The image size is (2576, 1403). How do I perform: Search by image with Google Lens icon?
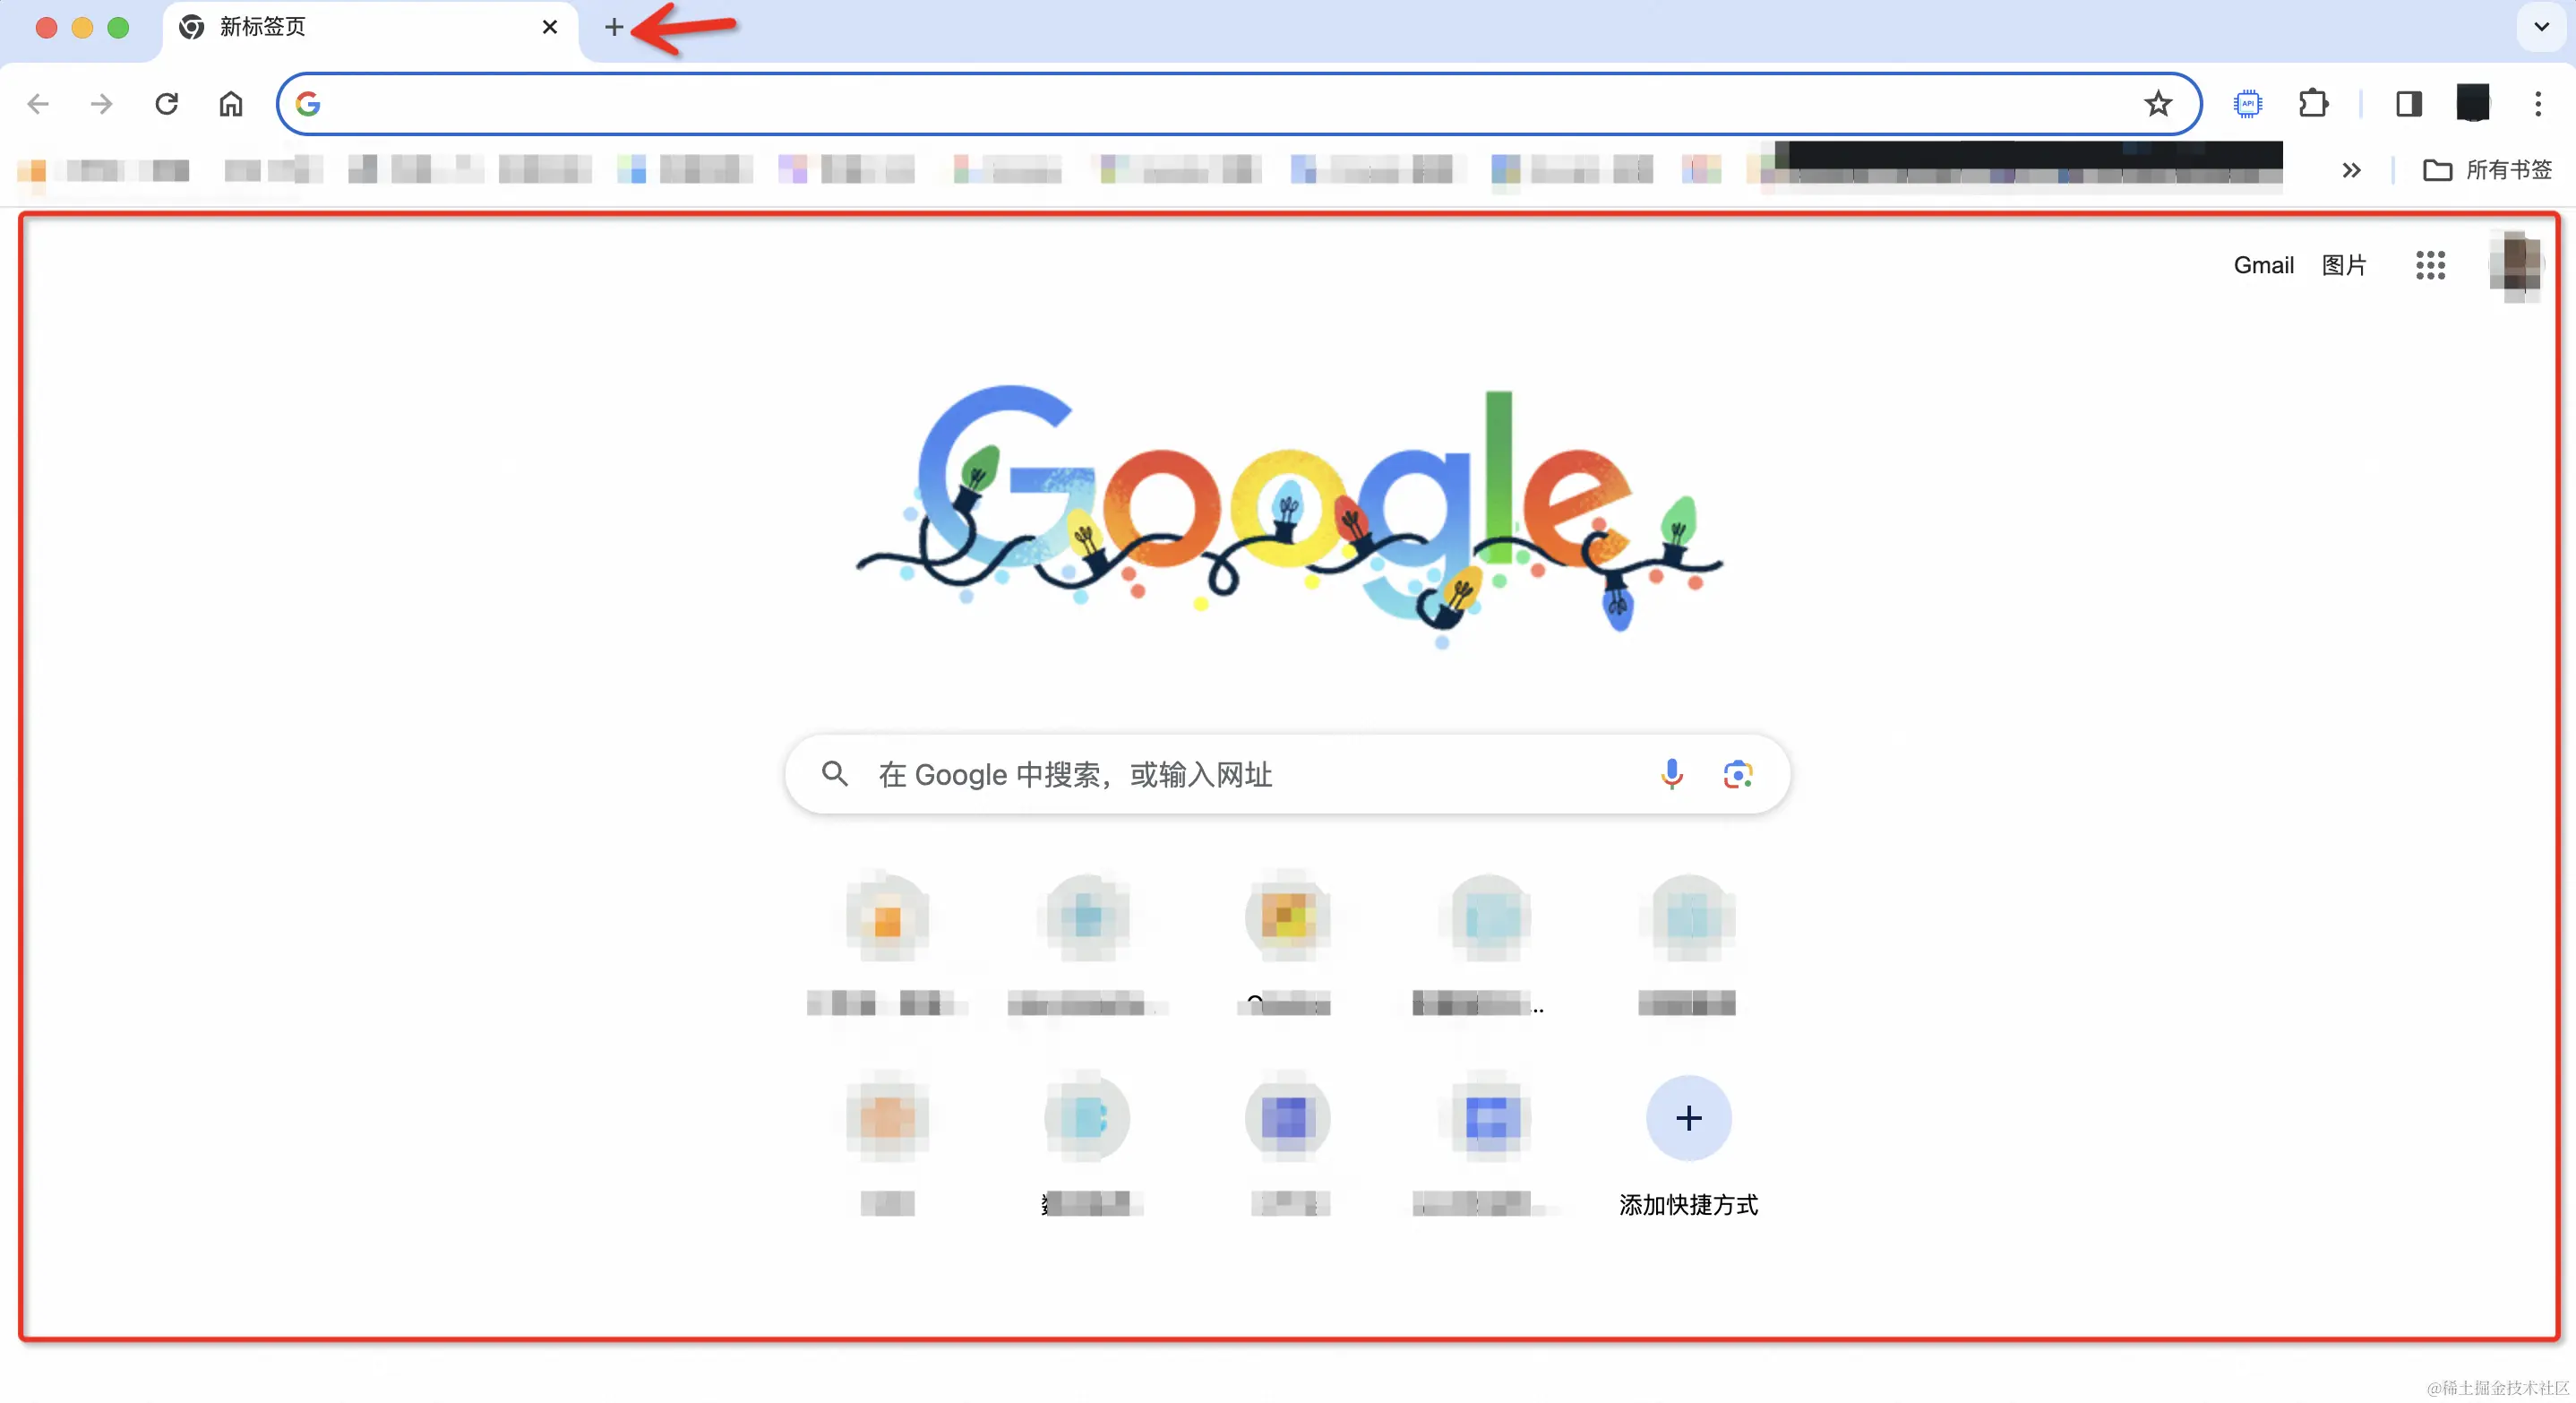tap(1738, 774)
